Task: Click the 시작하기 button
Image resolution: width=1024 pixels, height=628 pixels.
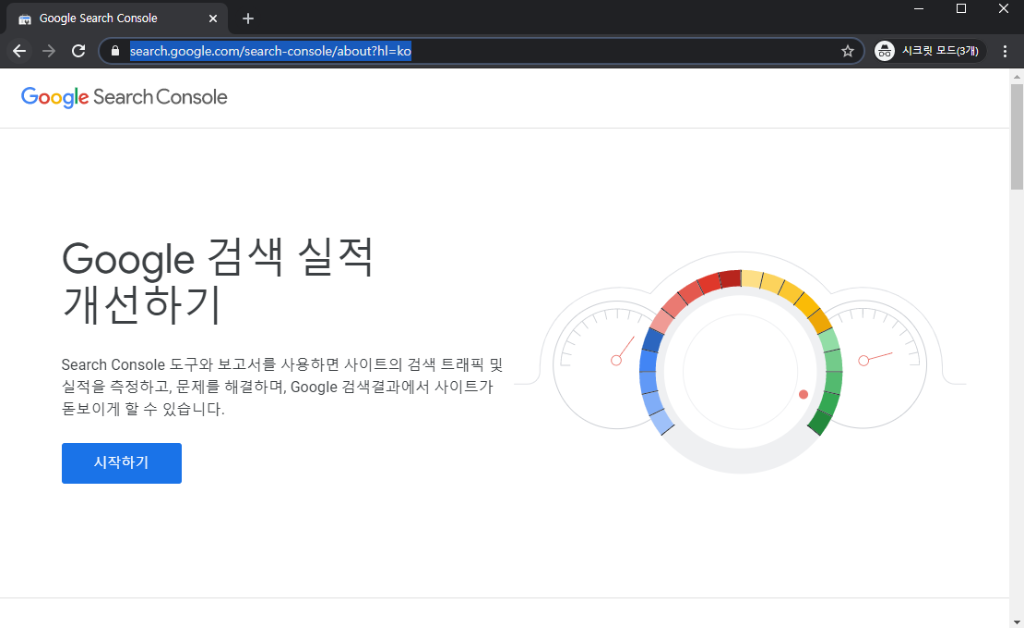Action: point(121,463)
